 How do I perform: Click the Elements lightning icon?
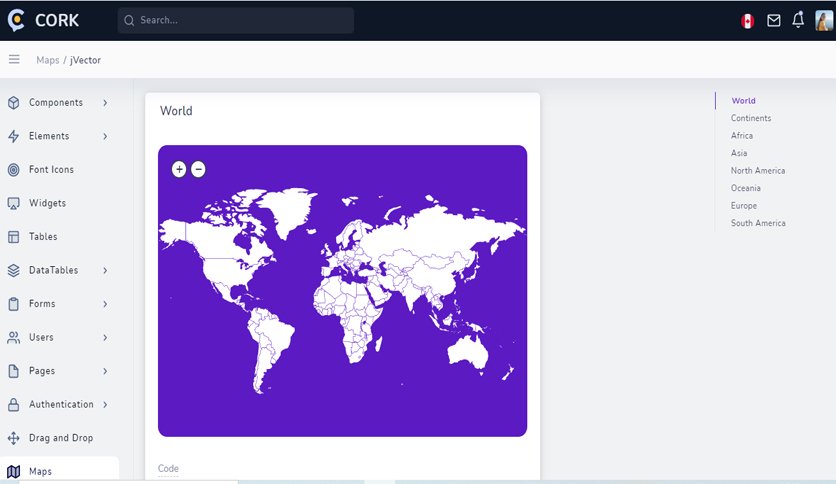click(14, 136)
